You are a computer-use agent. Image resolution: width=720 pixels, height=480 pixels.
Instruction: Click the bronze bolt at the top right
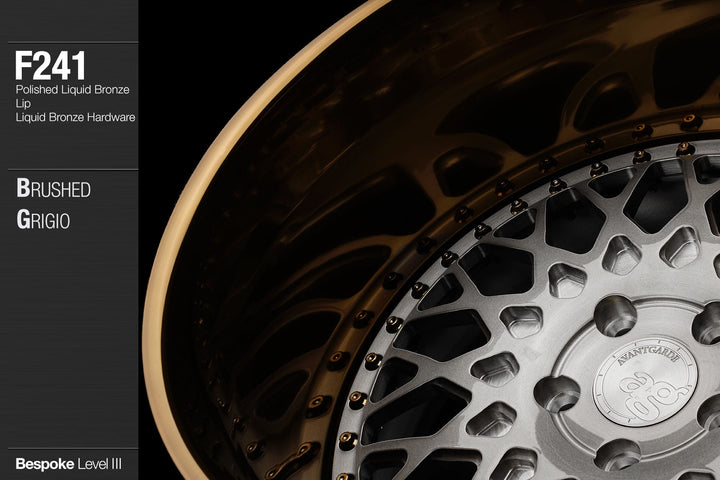[689, 121]
